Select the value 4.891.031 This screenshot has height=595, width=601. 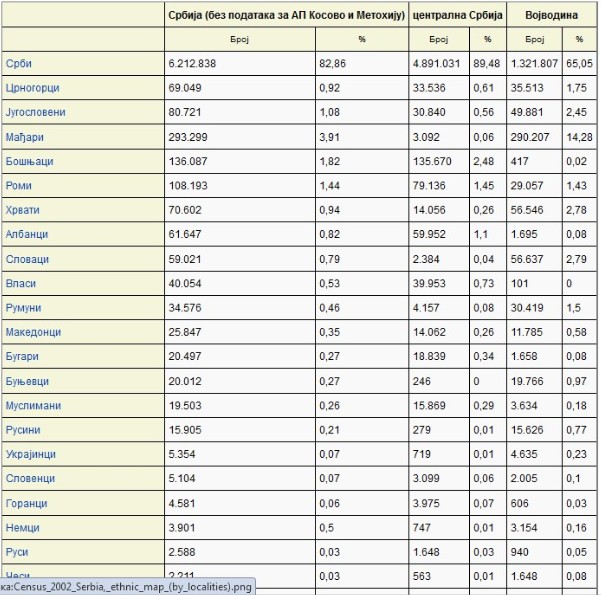[x=439, y=63]
